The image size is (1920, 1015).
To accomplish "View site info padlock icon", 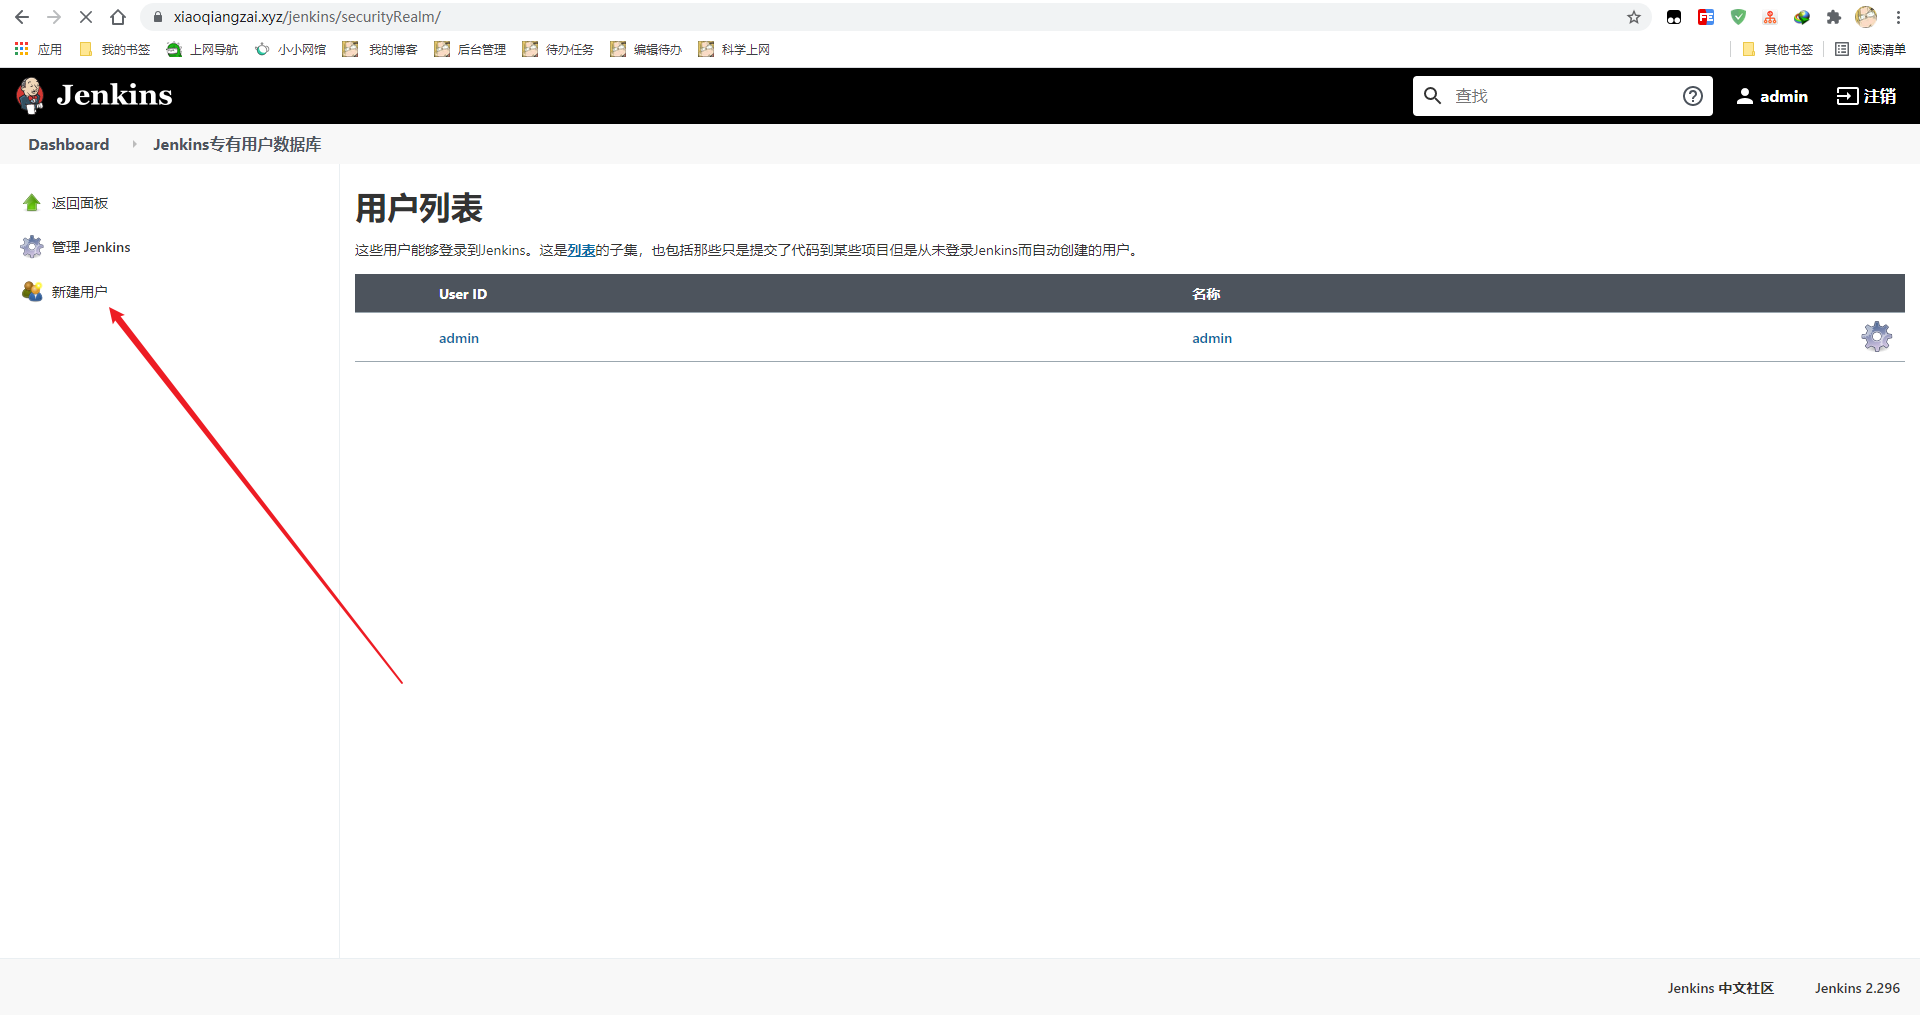I will click(157, 17).
